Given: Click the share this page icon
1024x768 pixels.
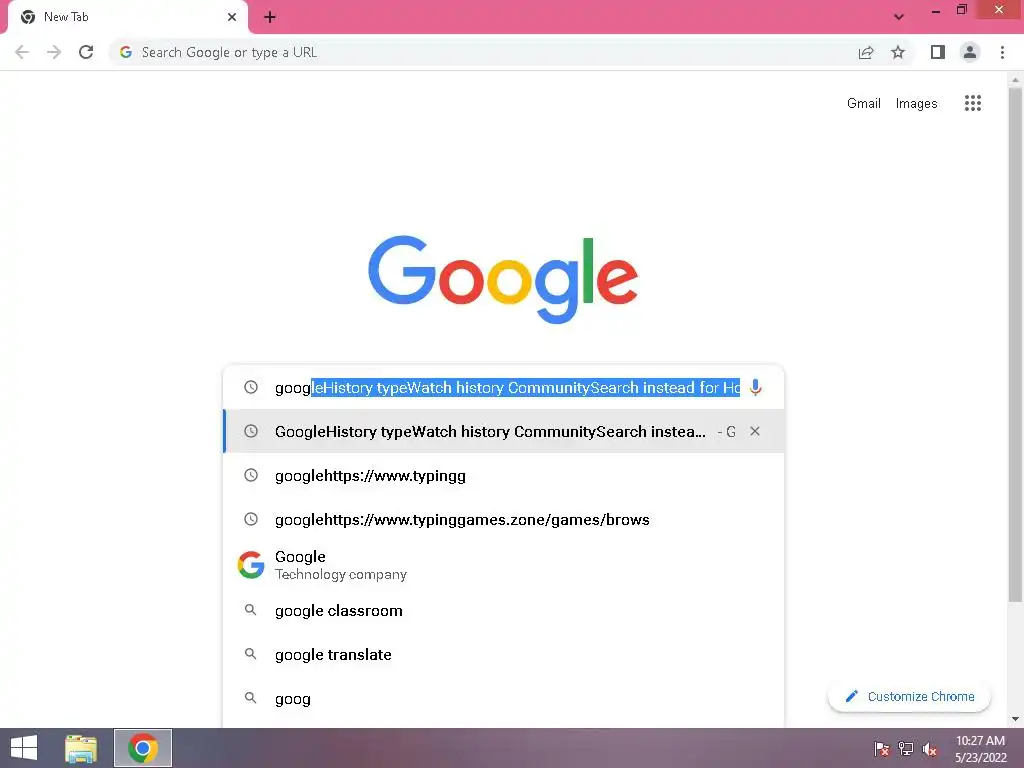Looking at the screenshot, I should coord(866,52).
